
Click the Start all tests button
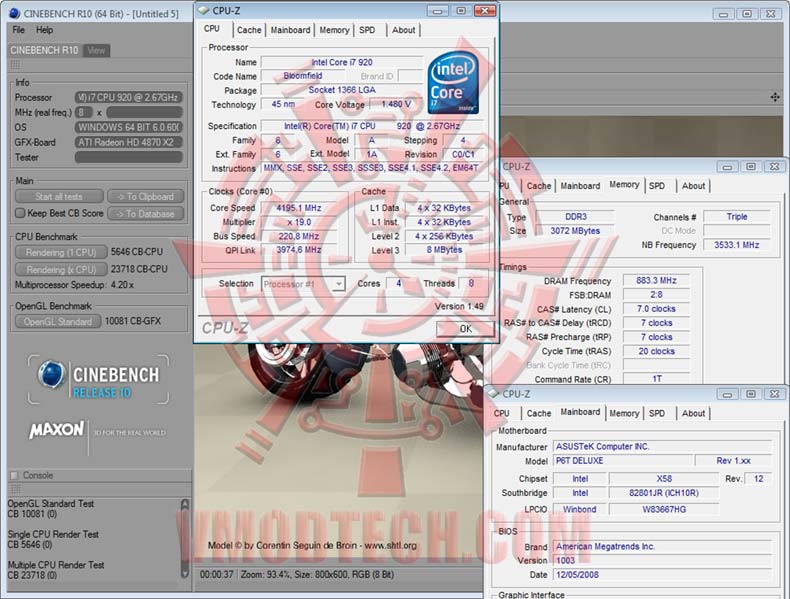click(x=59, y=196)
